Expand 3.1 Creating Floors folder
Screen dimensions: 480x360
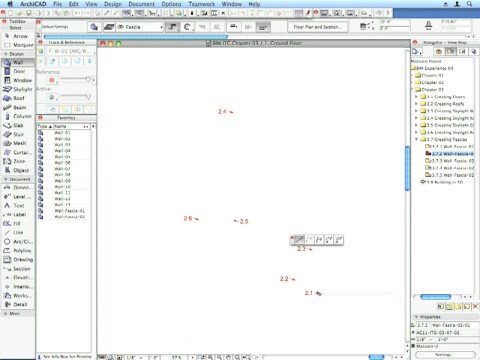tap(416, 97)
